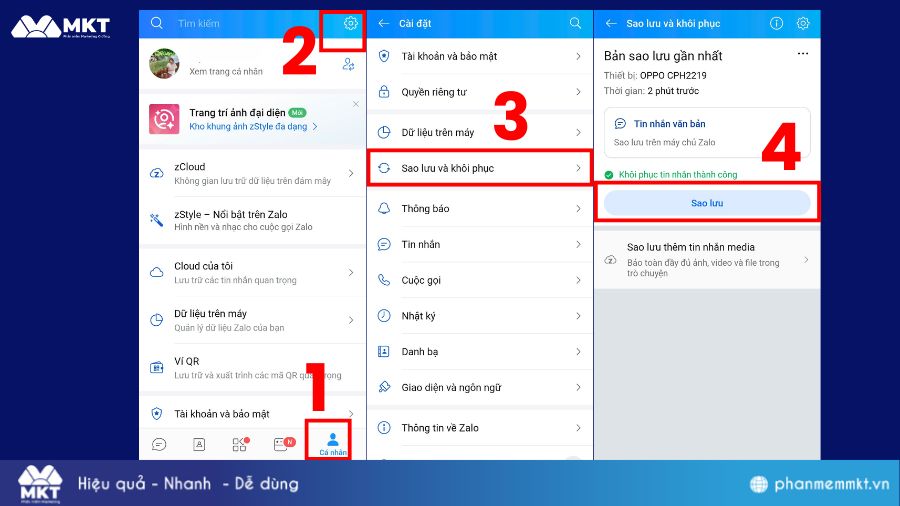Open Giao diện và ngôn ngữ settings
The image size is (900, 506).
(x=479, y=387)
